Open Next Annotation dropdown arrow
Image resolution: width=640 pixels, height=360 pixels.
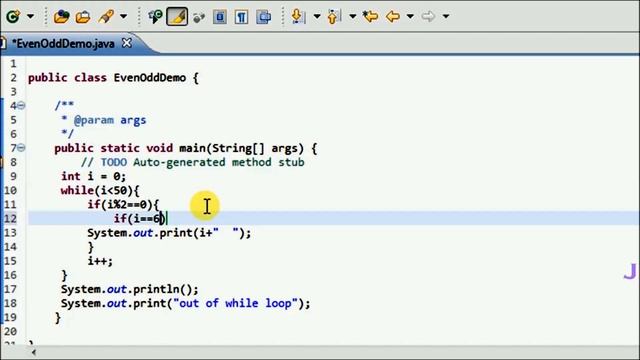pos(317,17)
